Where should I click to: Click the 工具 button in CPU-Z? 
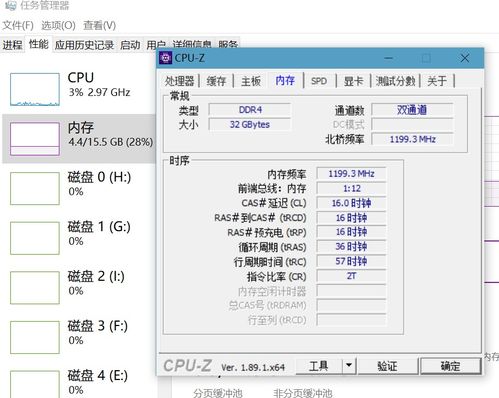coord(319,366)
